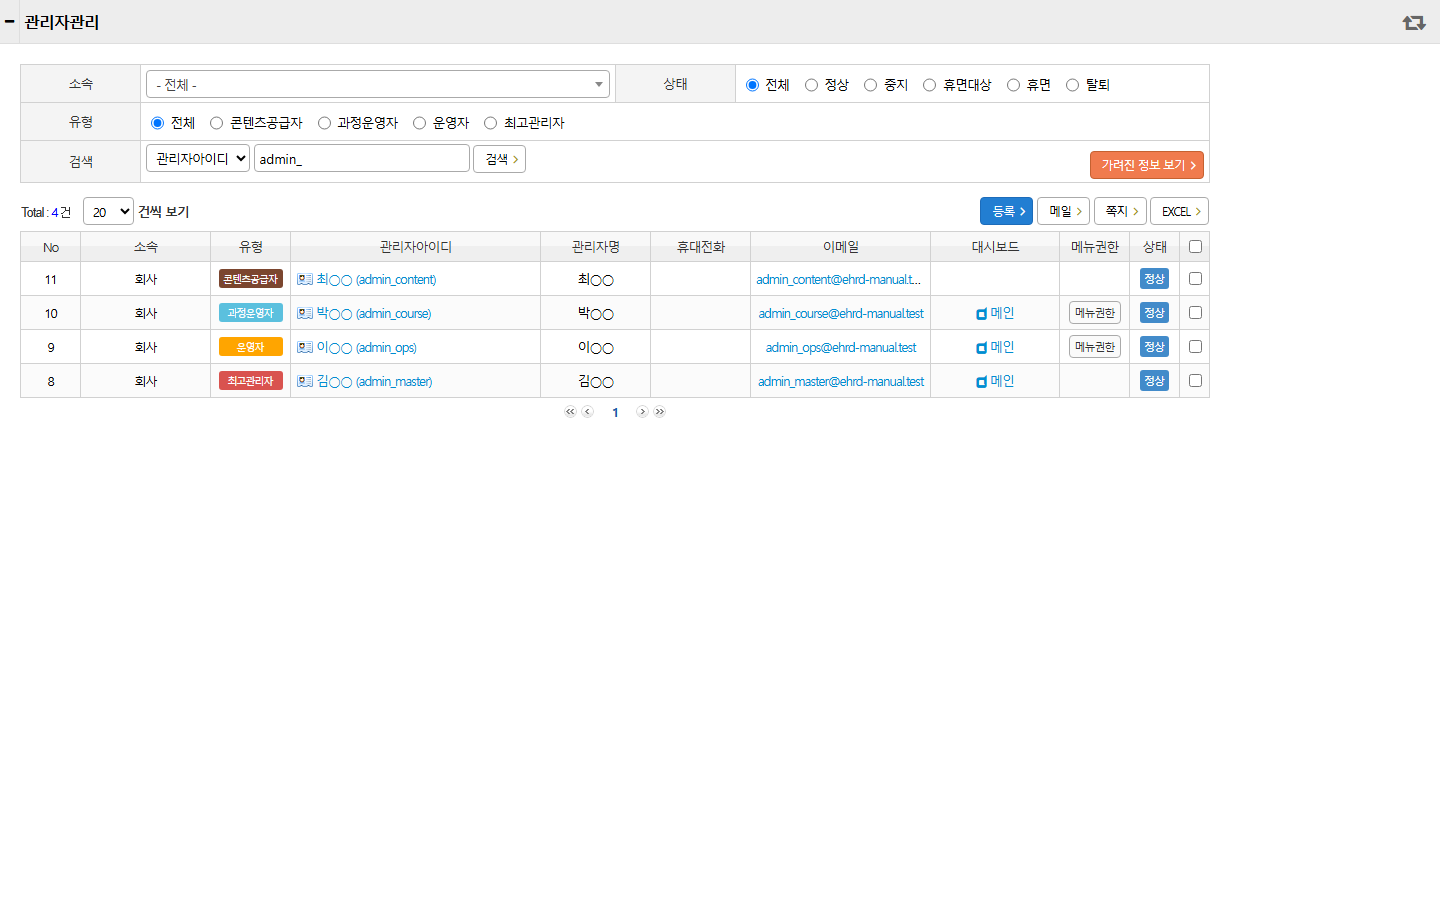This screenshot has width=1440, height=900.
Task: Change the 20 items per page dropdown
Action: pyautogui.click(x=108, y=211)
